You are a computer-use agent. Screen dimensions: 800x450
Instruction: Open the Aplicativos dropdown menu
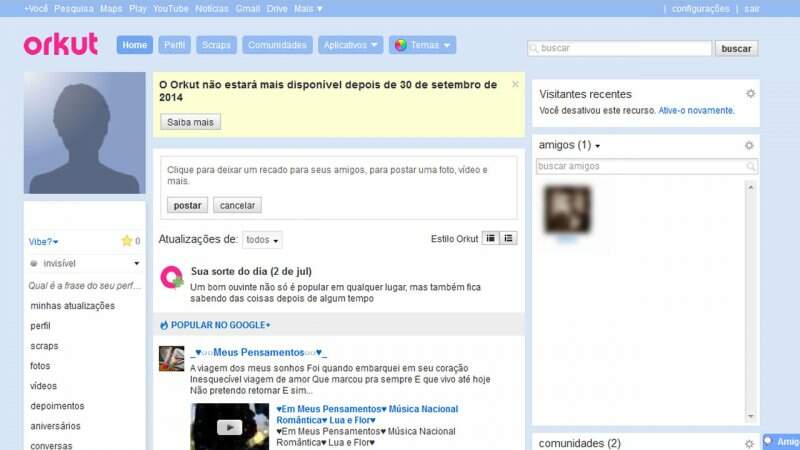pyautogui.click(x=350, y=45)
